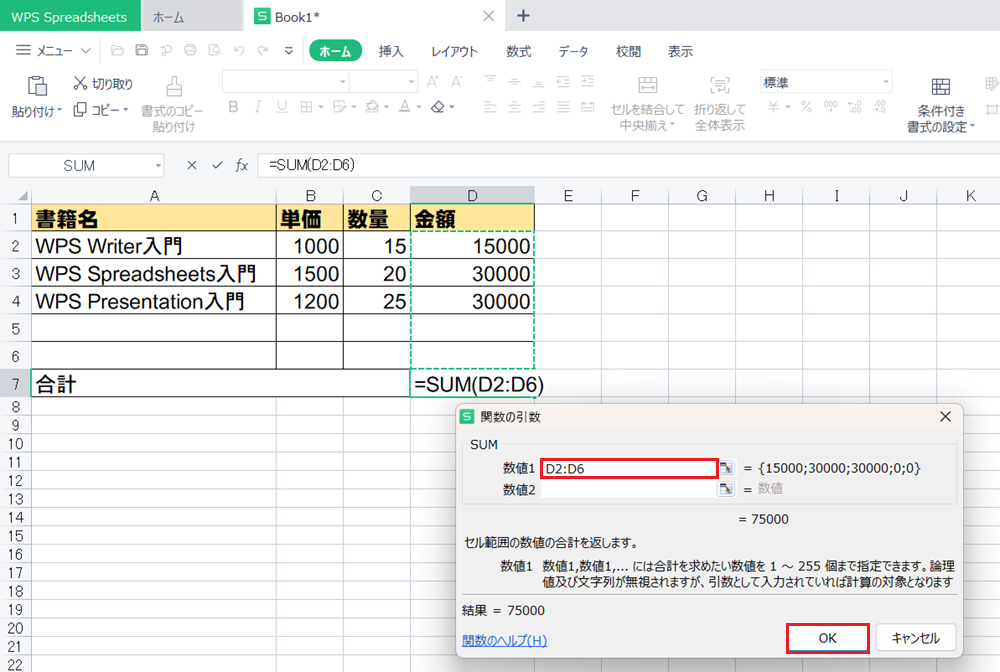Expand the 貼り付け paste options arrow
This screenshot has height=672, width=1000.
(x=59, y=110)
